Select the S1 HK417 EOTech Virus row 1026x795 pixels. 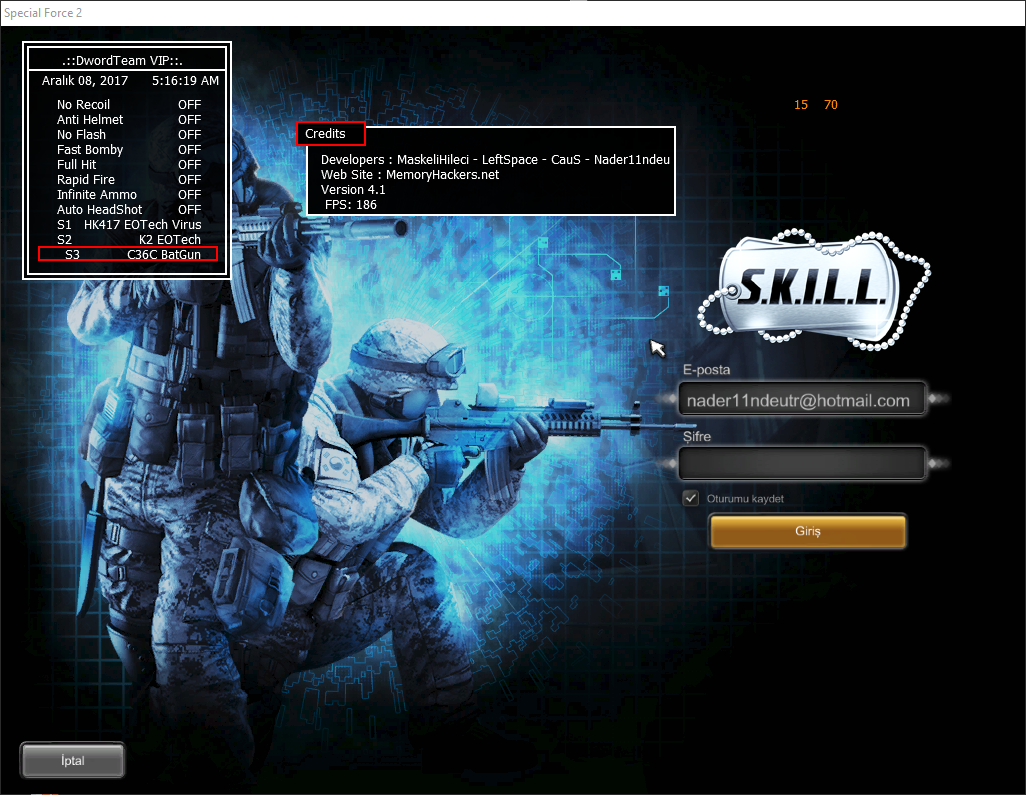[x=129, y=224]
